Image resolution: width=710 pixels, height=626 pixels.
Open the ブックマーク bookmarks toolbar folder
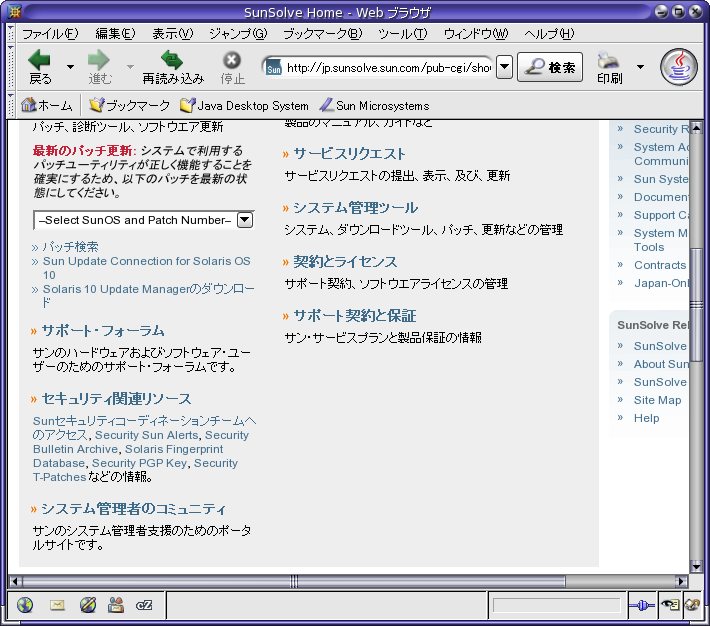129,105
